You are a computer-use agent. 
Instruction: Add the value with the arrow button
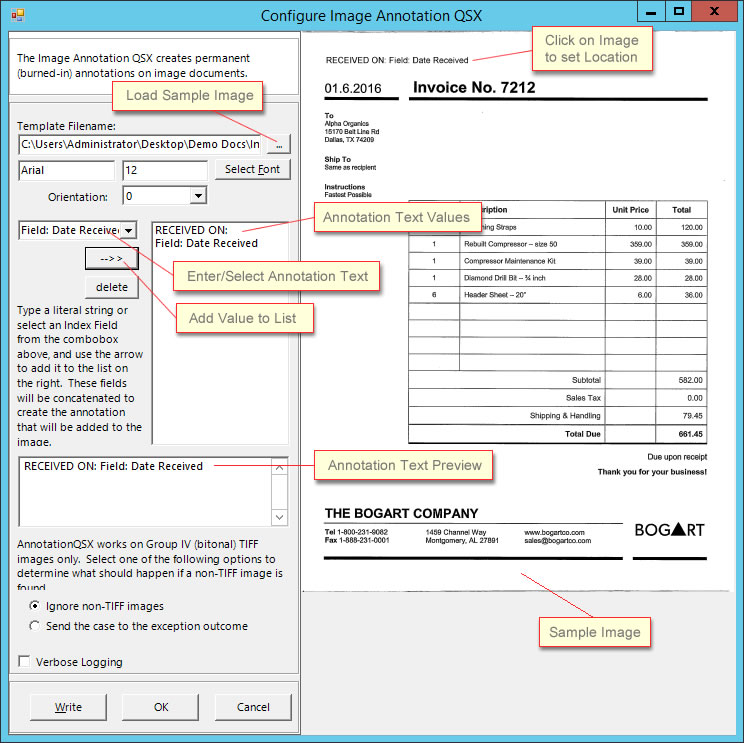[112, 259]
